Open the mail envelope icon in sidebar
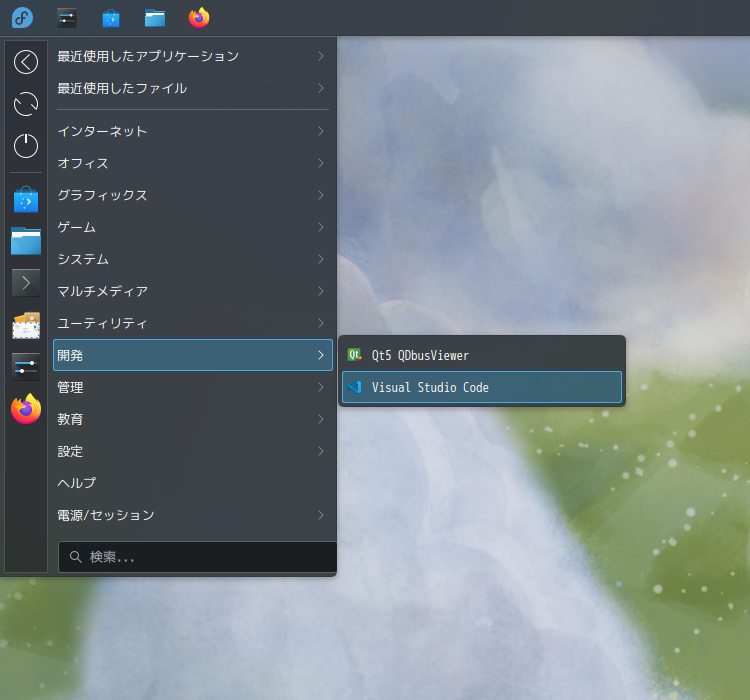This screenshot has height=700, width=750. [26, 325]
